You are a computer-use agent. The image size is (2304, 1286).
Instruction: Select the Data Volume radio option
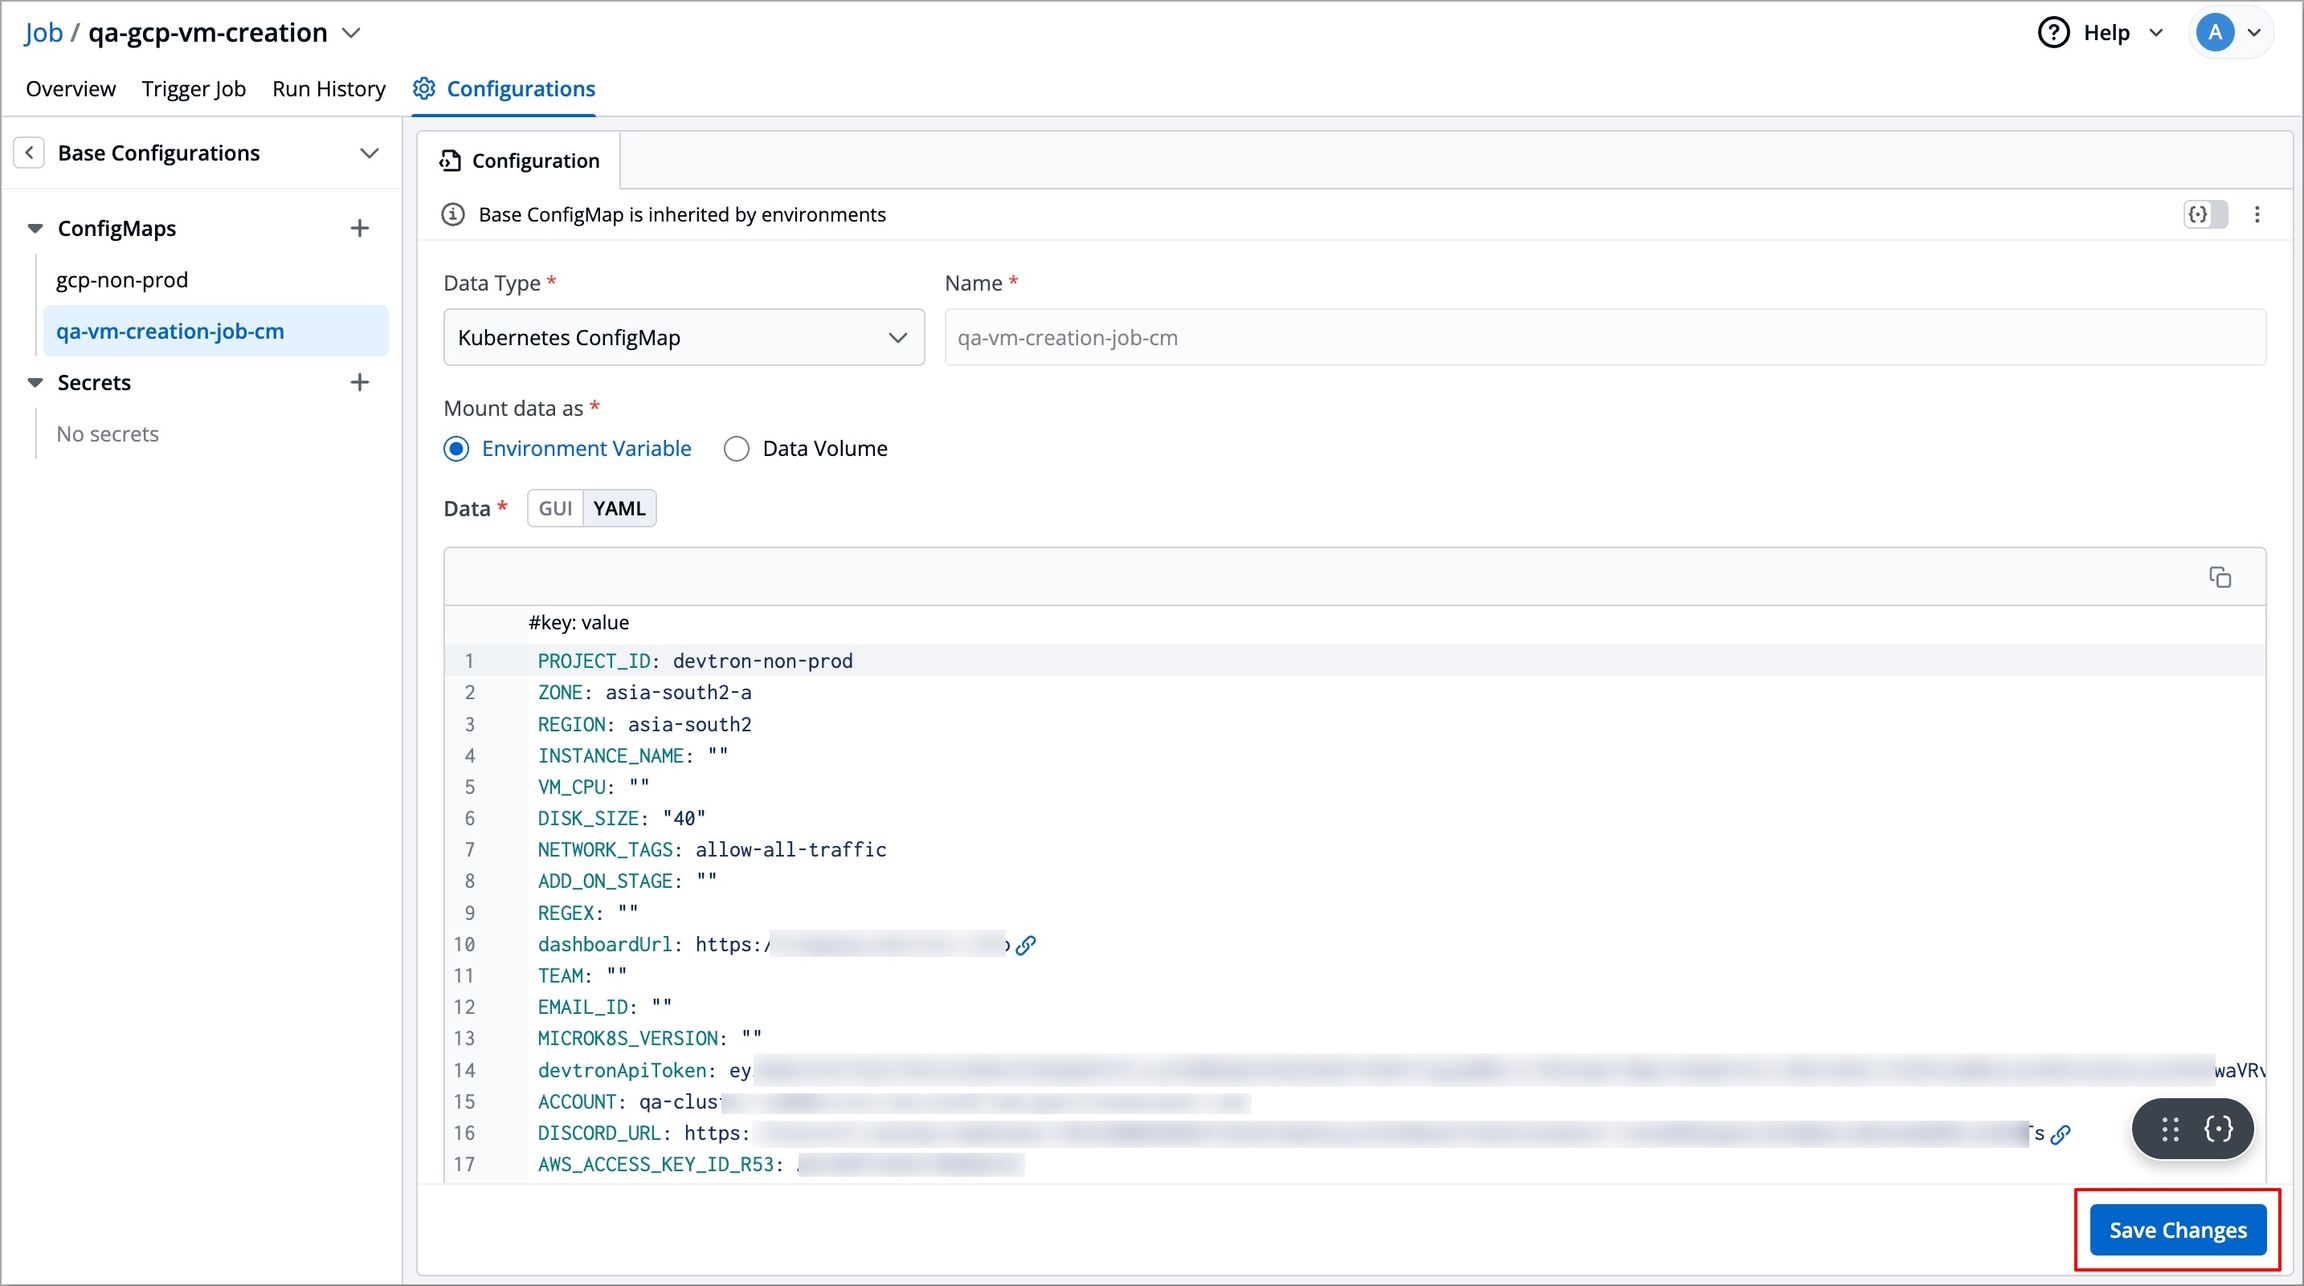pos(737,449)
